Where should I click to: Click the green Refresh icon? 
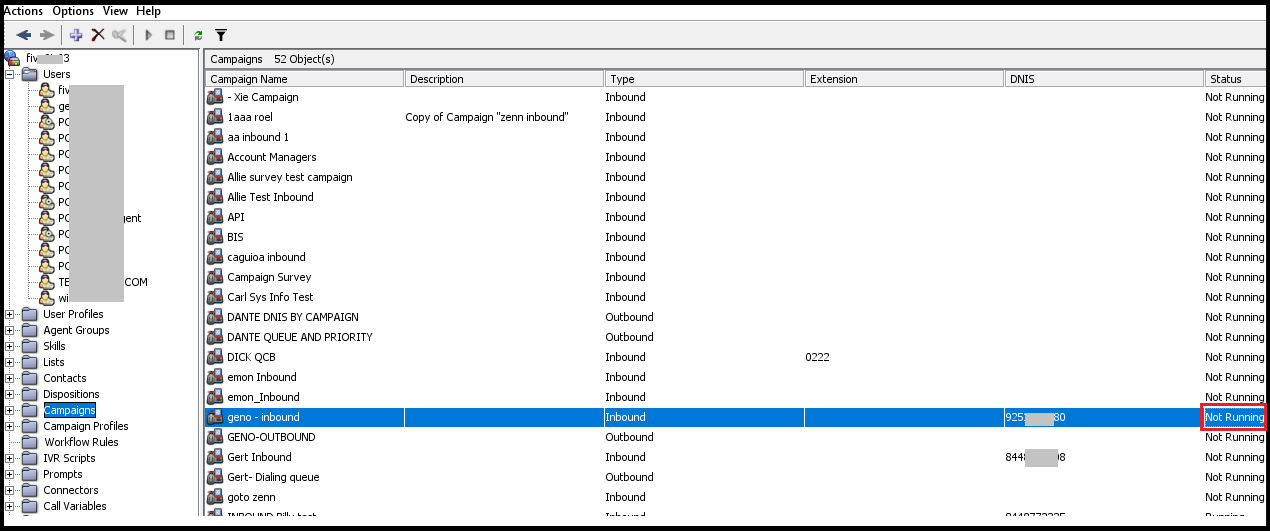[x=198, y=35]
